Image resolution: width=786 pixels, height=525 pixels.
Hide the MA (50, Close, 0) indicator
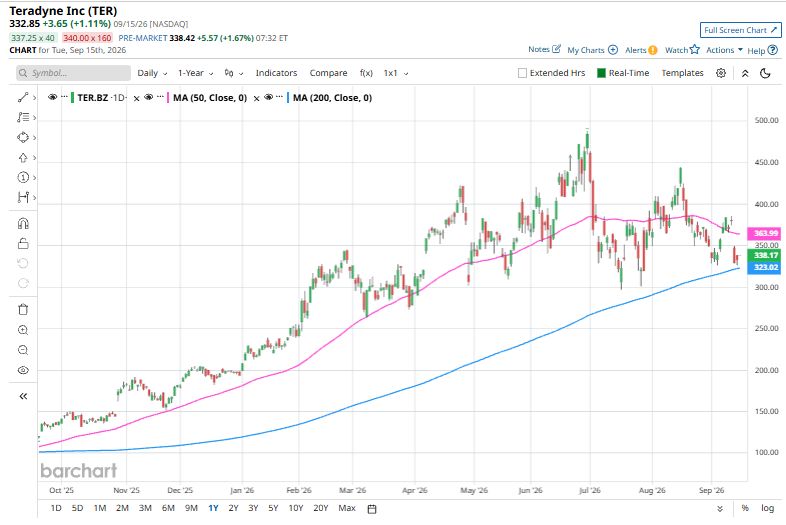148,97
